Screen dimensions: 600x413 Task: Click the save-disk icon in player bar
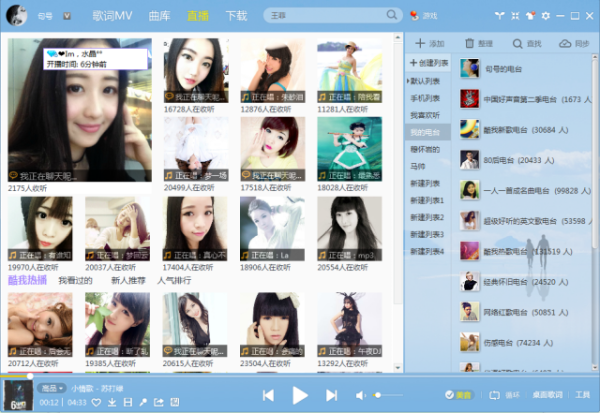click(128, 402)
